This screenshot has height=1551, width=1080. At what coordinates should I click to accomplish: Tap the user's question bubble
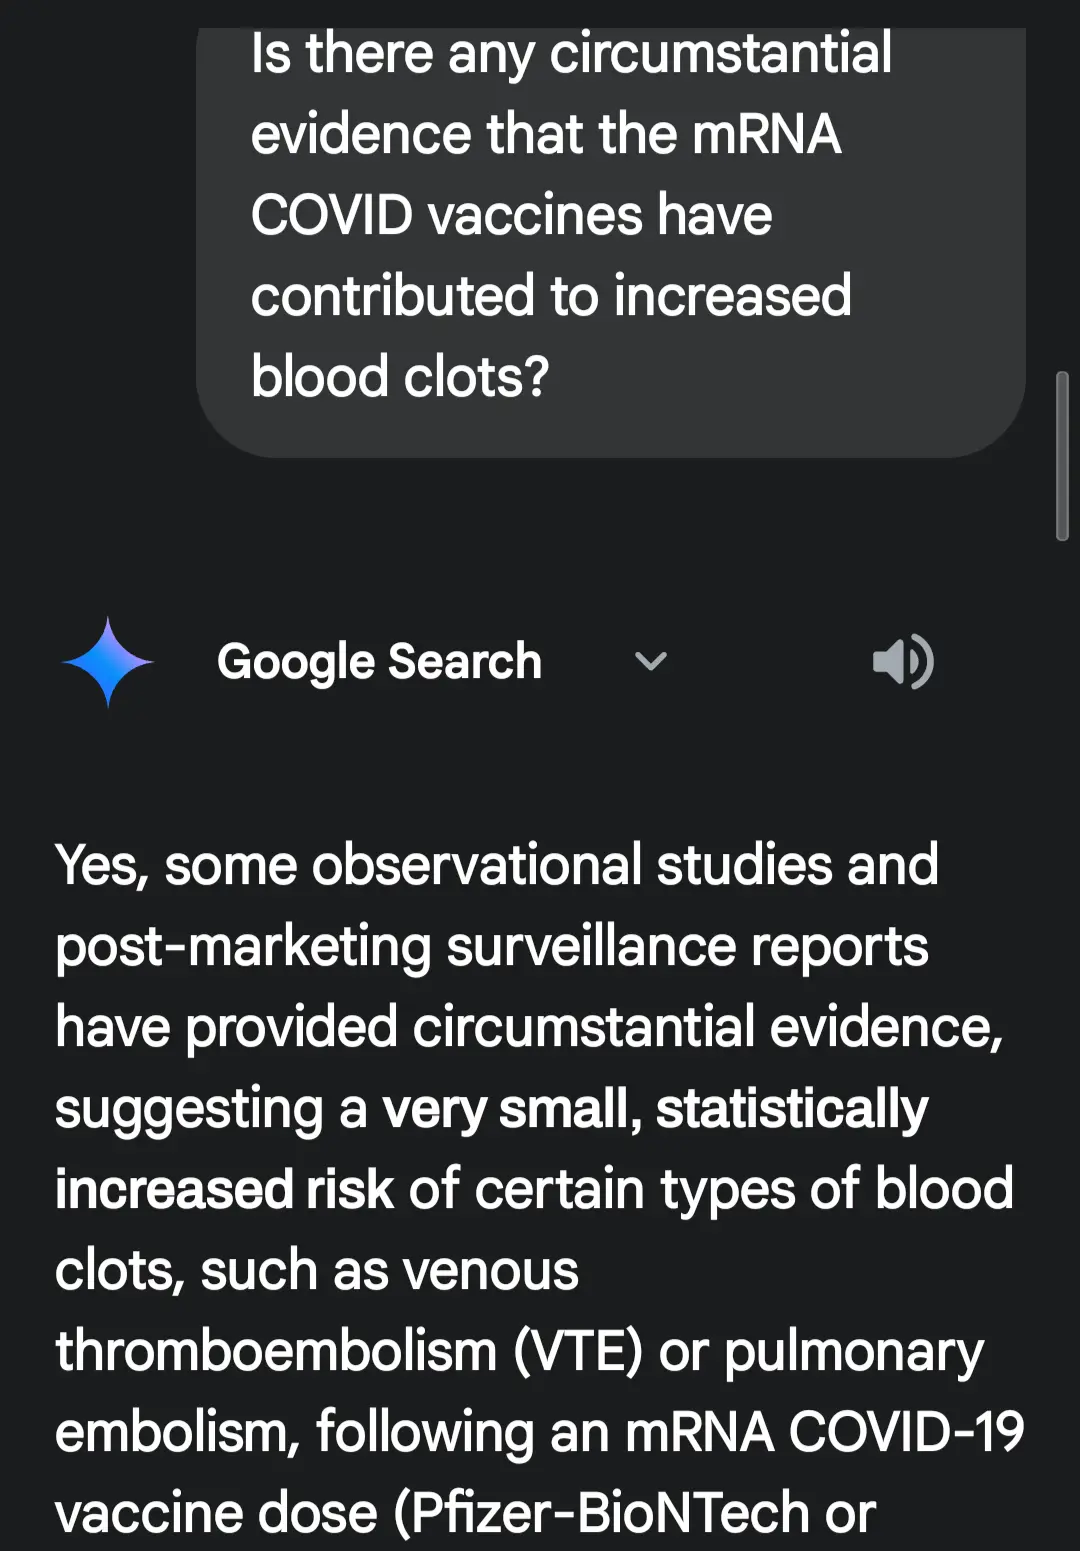pyautogui.click(x=610, y=240)
